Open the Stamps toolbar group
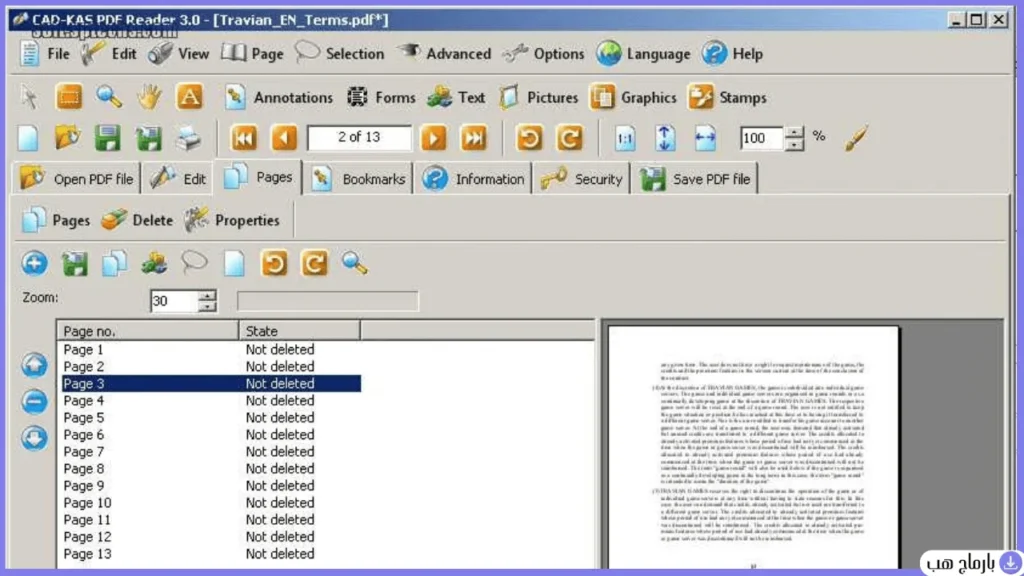 pyautogui.click(x=728, y=97)
